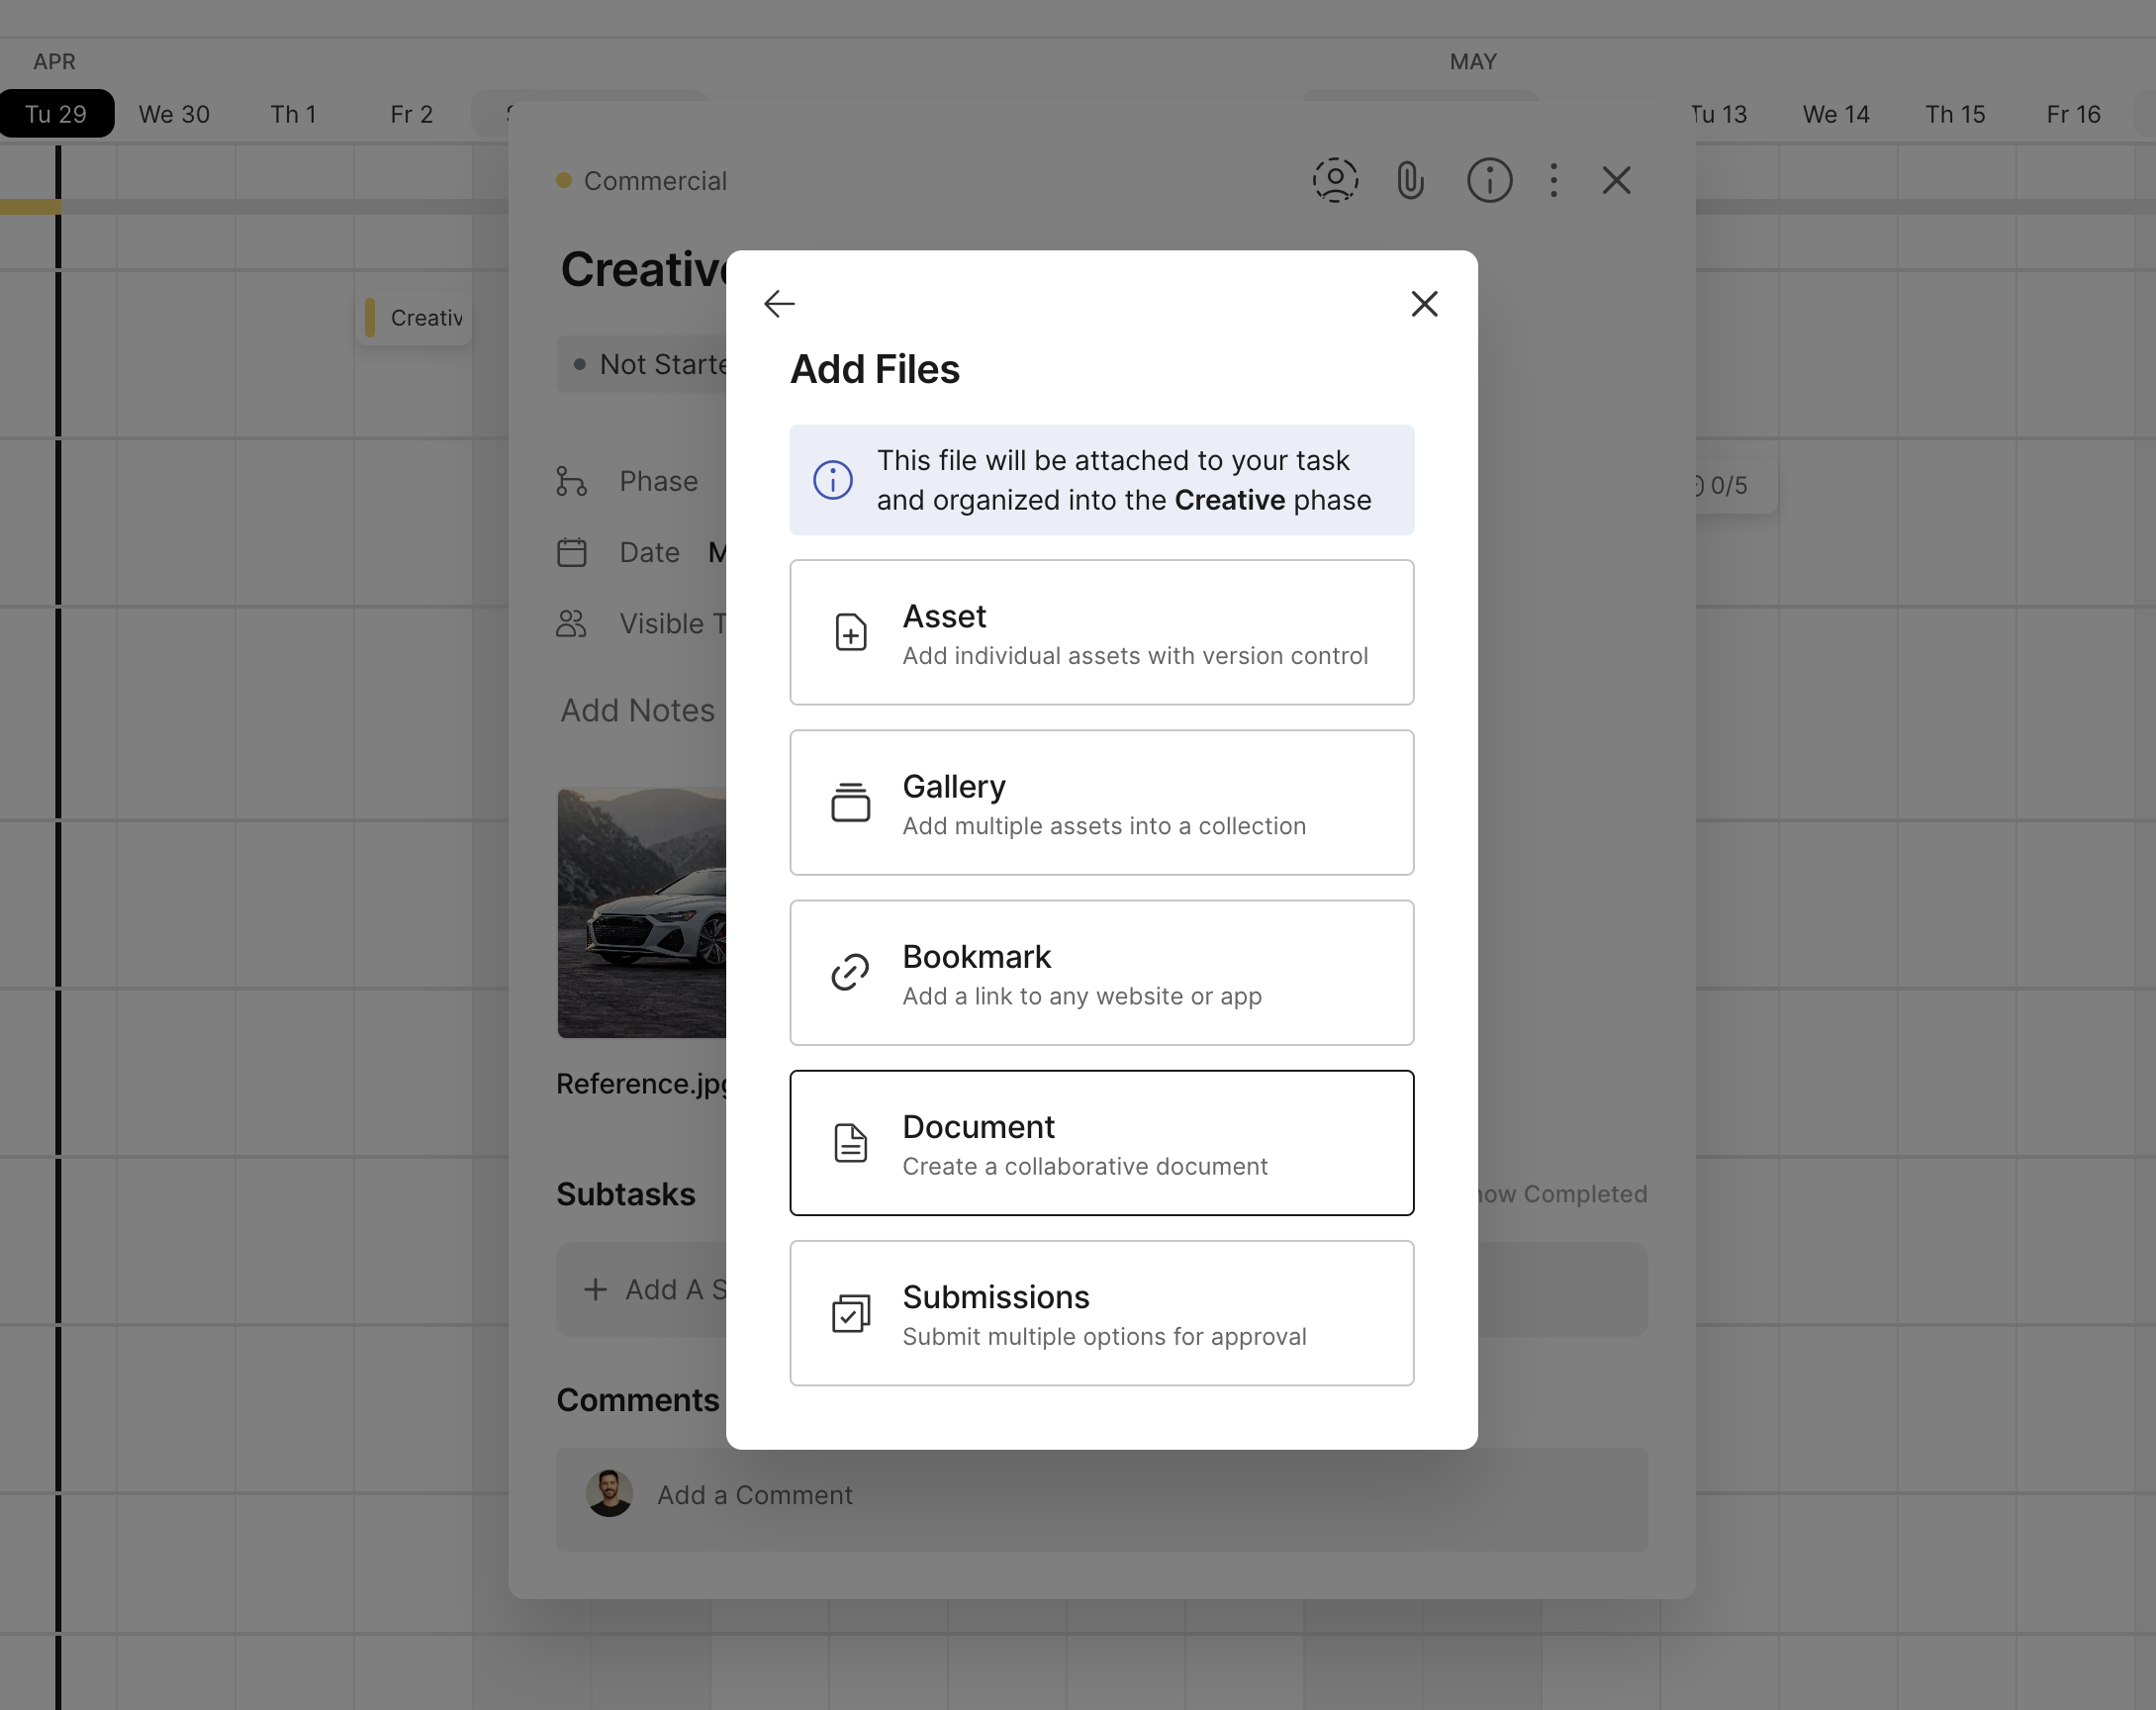This screenshot has height=1710, width=2156.
Task: Click the Reference.jpg image thumbnail
Action: [x=641, y=912]
